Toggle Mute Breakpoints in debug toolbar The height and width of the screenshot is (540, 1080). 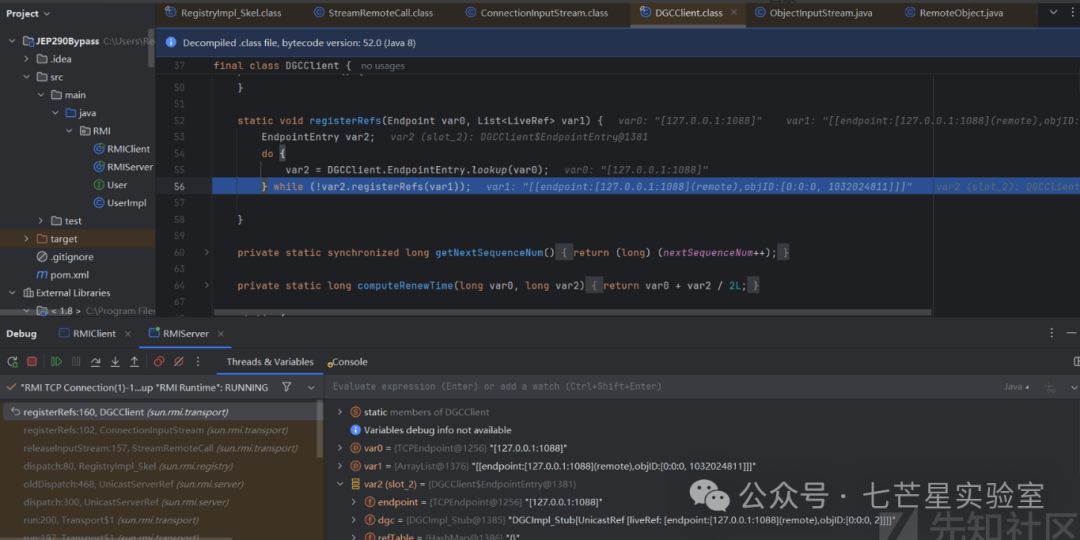[x=178, y=361]
